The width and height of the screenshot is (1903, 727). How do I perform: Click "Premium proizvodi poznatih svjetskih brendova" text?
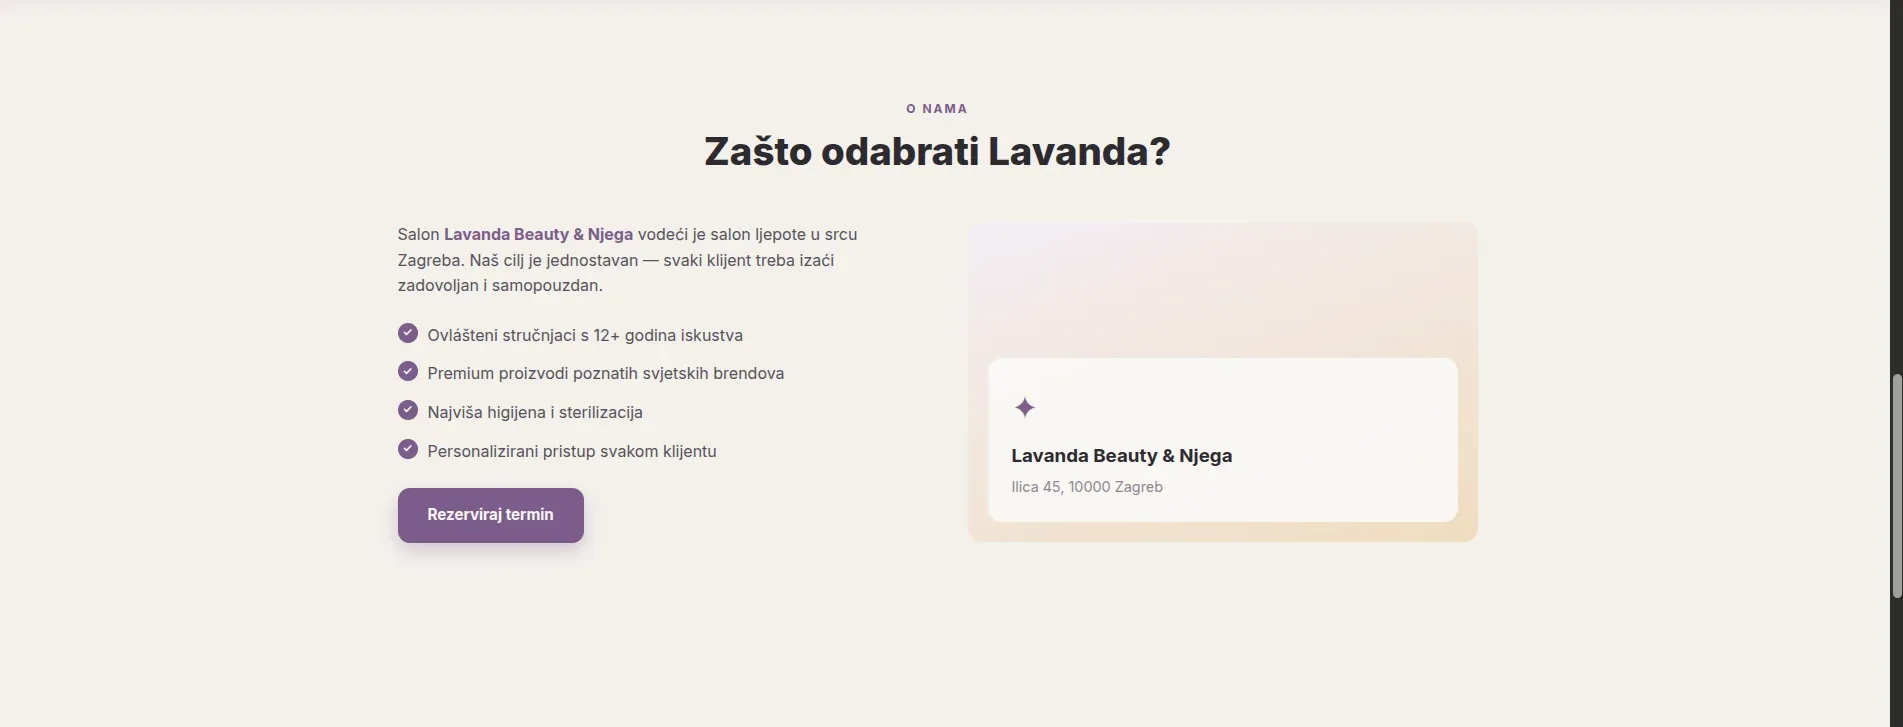(605, 373)
